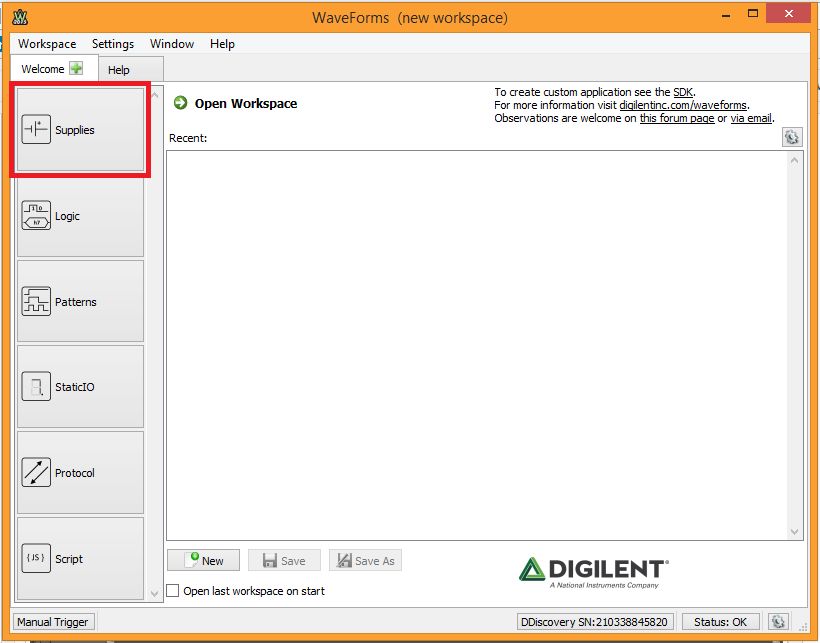Viewport: 820px width, 643px height.
Task: Click the Manual Trigger button
Action: 53,622
